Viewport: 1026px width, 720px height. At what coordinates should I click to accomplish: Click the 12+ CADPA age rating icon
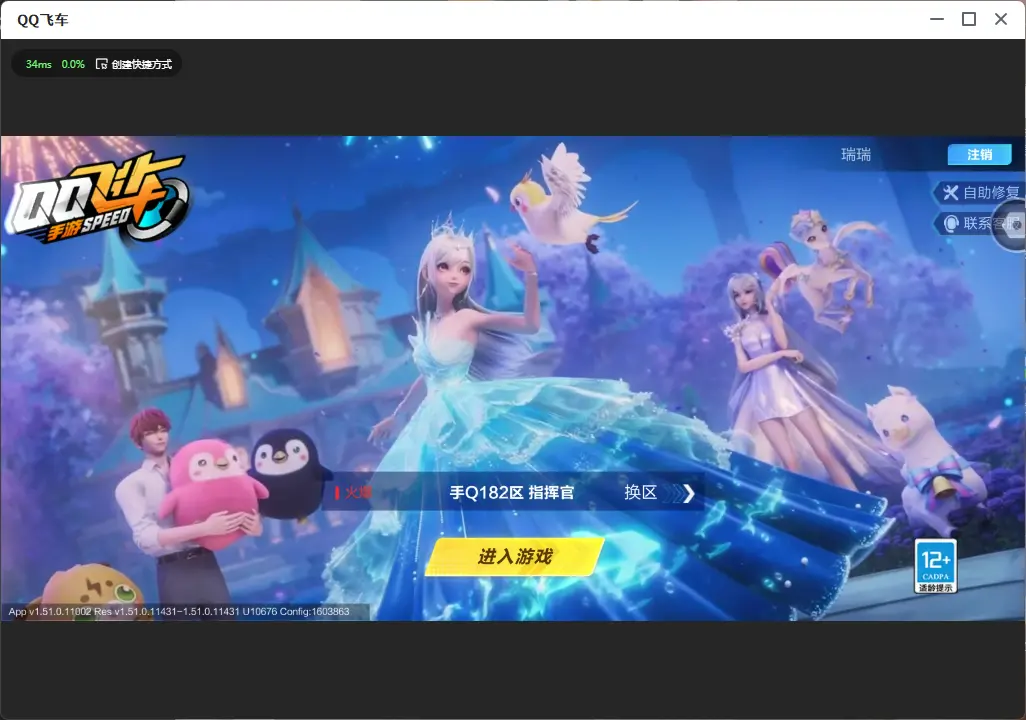click(935, 566)
